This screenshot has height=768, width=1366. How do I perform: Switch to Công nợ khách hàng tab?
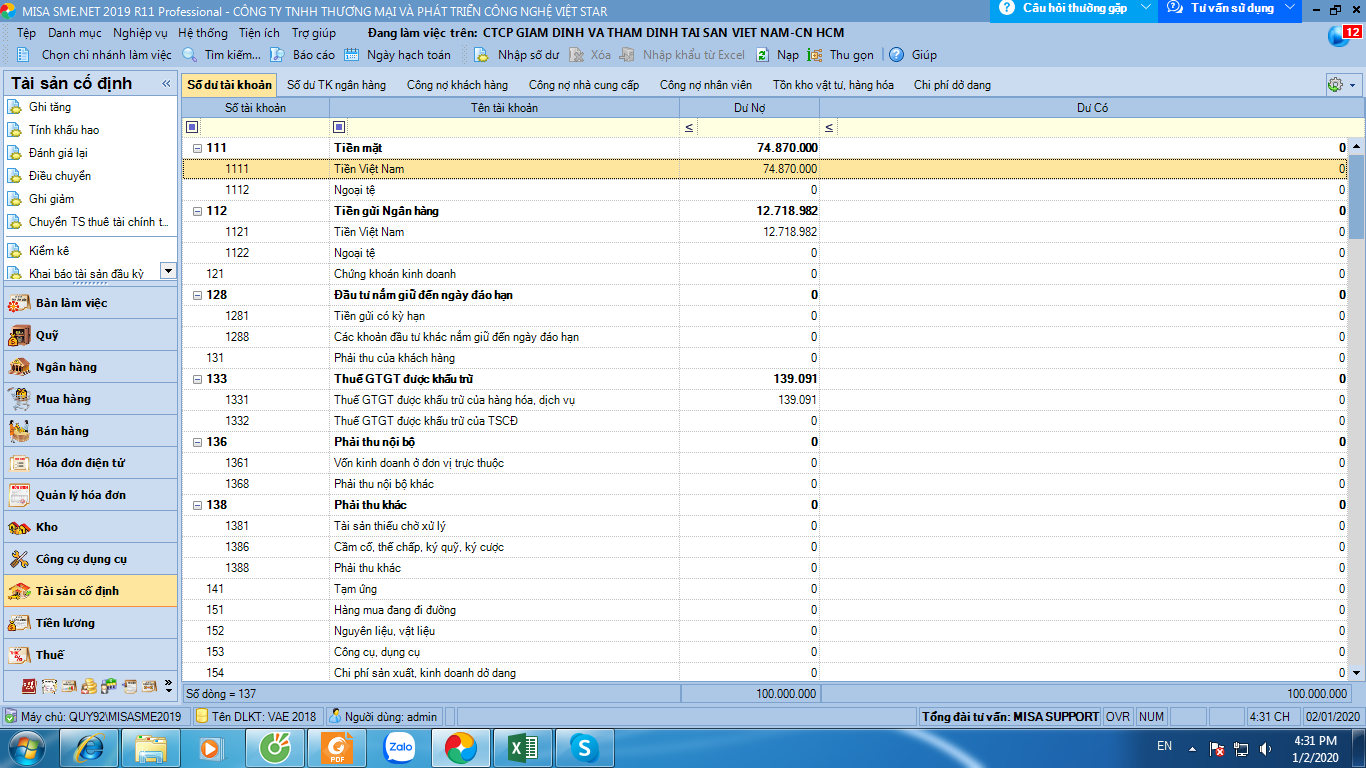point(457,85)
